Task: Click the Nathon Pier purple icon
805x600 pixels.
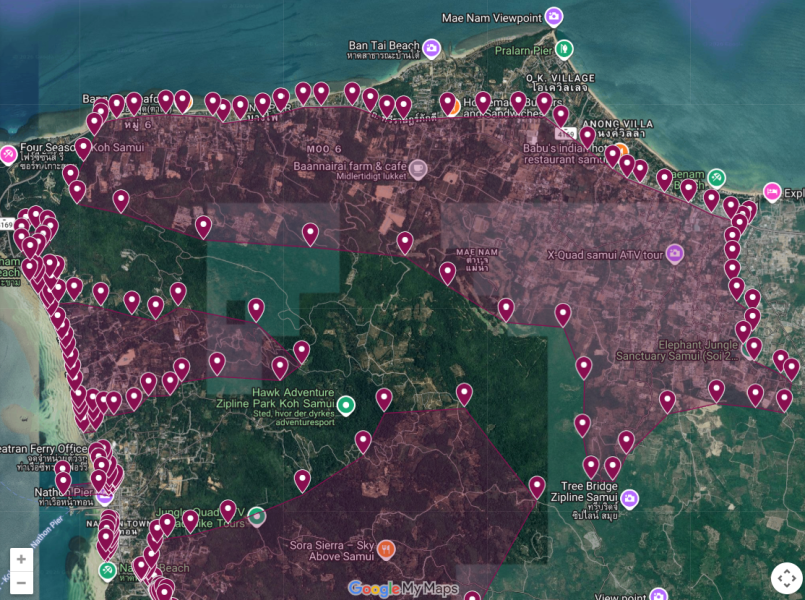Action: (104, 496)
